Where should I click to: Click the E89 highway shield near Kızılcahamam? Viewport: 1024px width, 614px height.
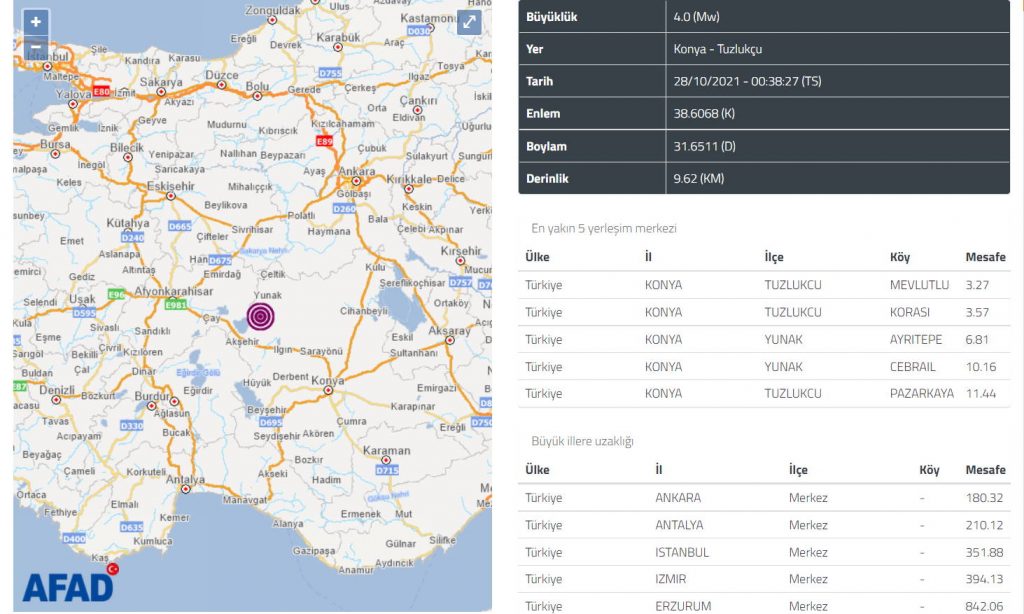[324, 142]
